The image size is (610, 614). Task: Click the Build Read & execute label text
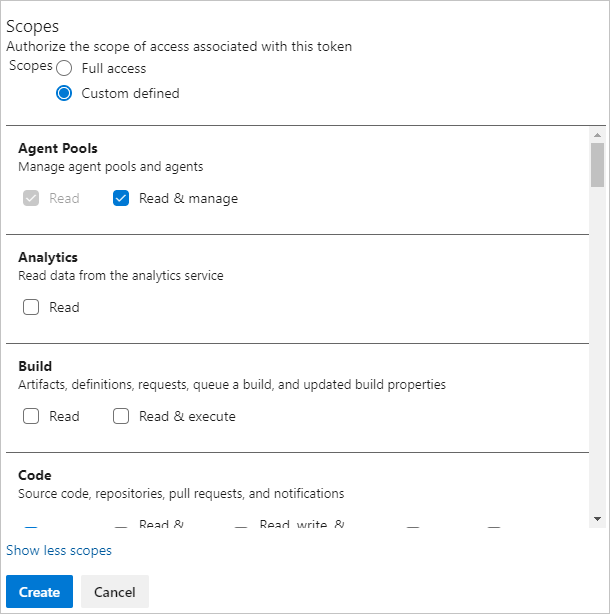click(x=187, y=416)
